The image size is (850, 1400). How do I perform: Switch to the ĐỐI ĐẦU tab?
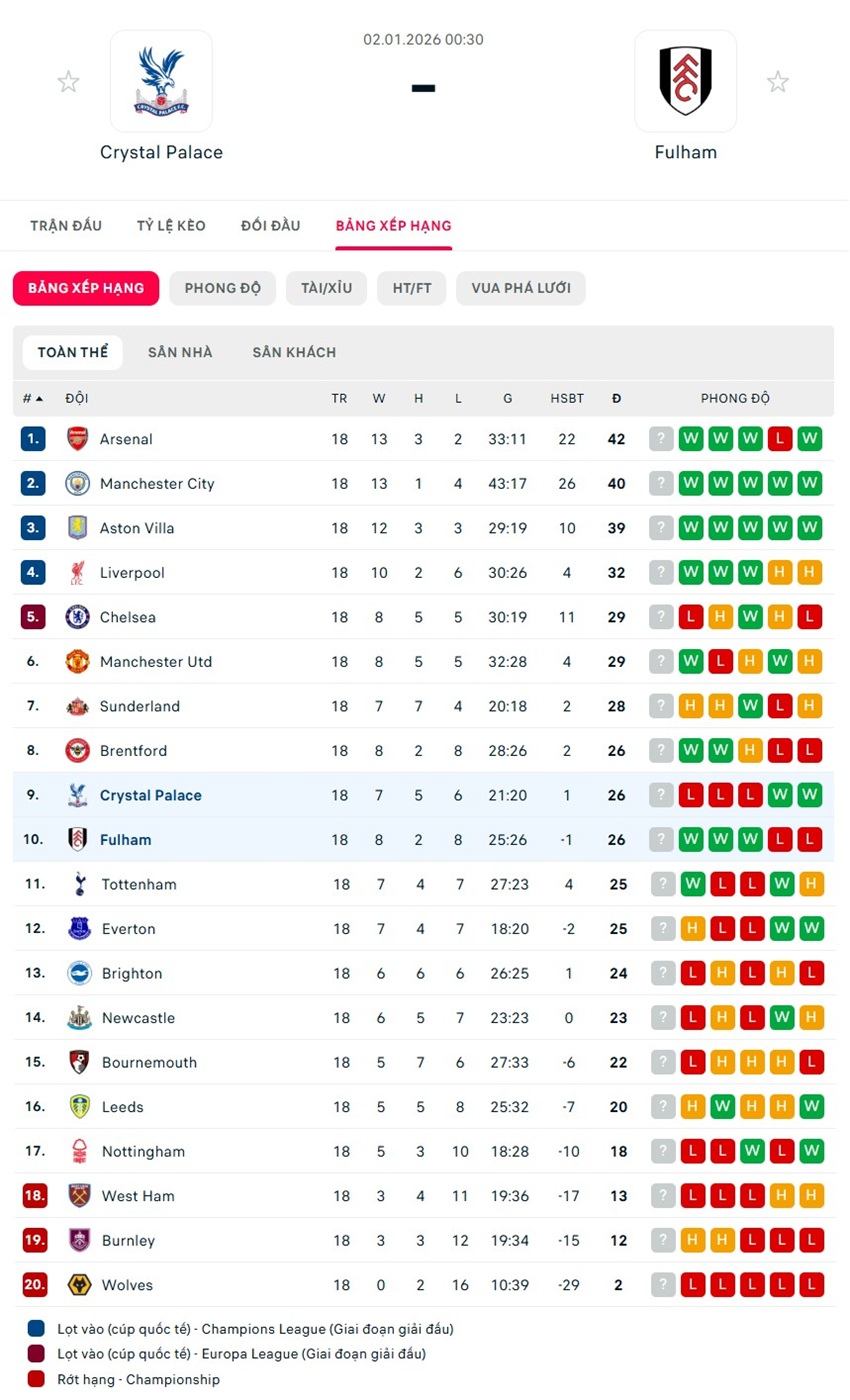tap(271, 226)
